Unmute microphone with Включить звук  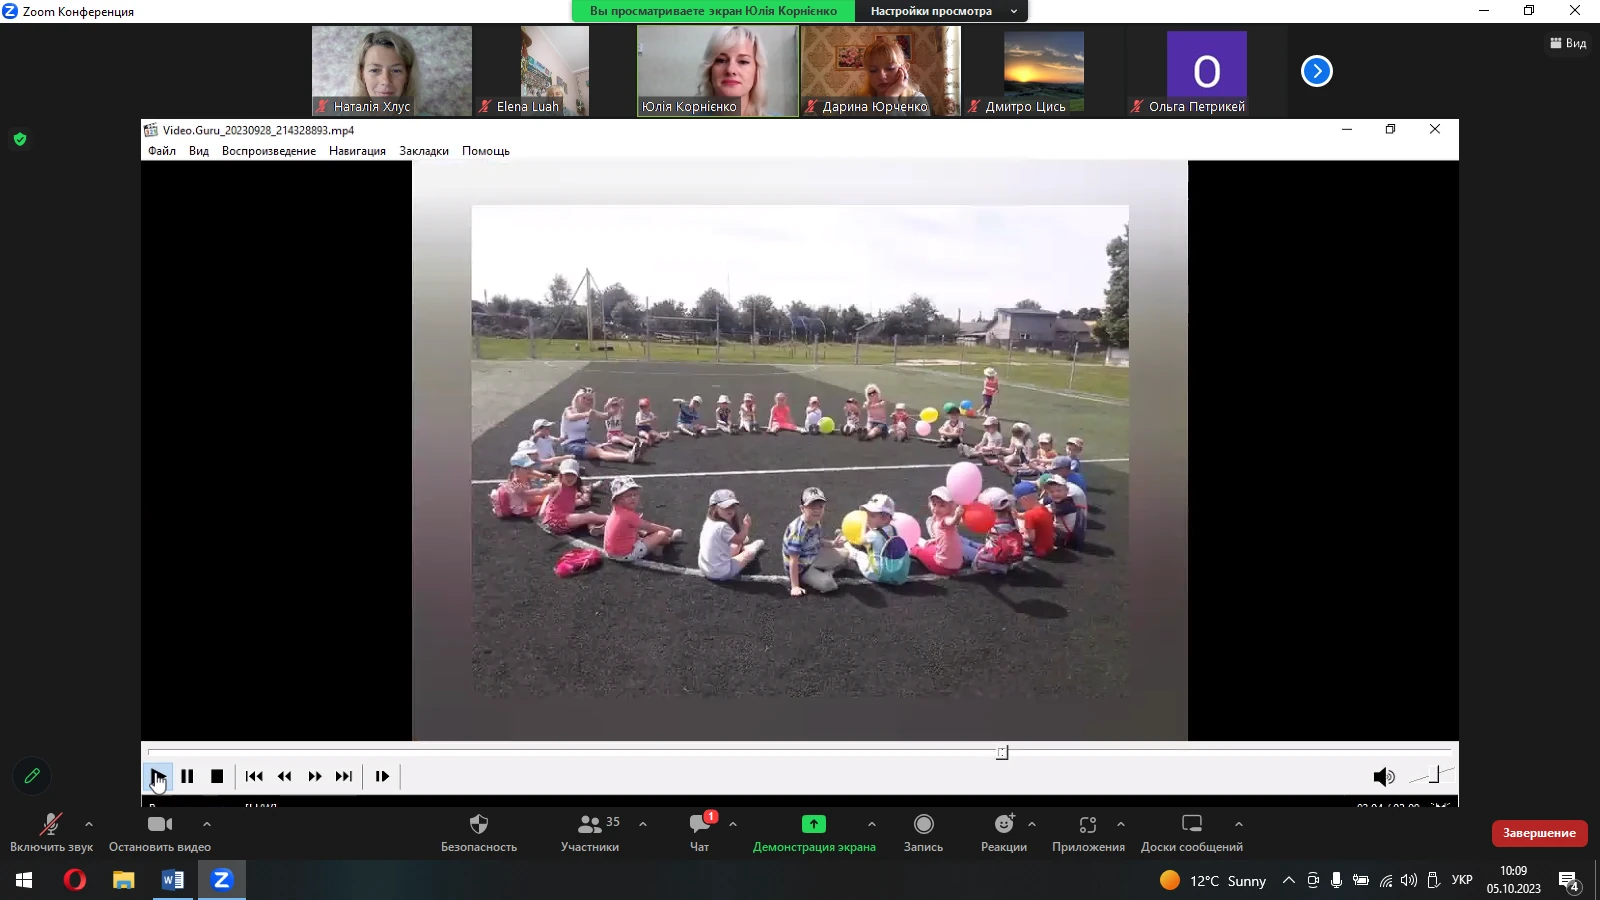pyautogui.click(x=51, y=833)
